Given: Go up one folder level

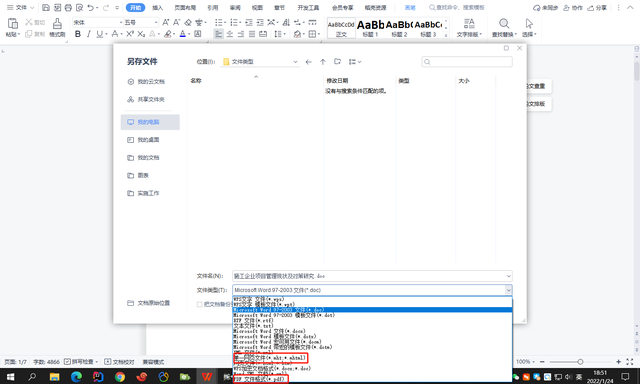Looking at the screenshot, I should (323, 62).
